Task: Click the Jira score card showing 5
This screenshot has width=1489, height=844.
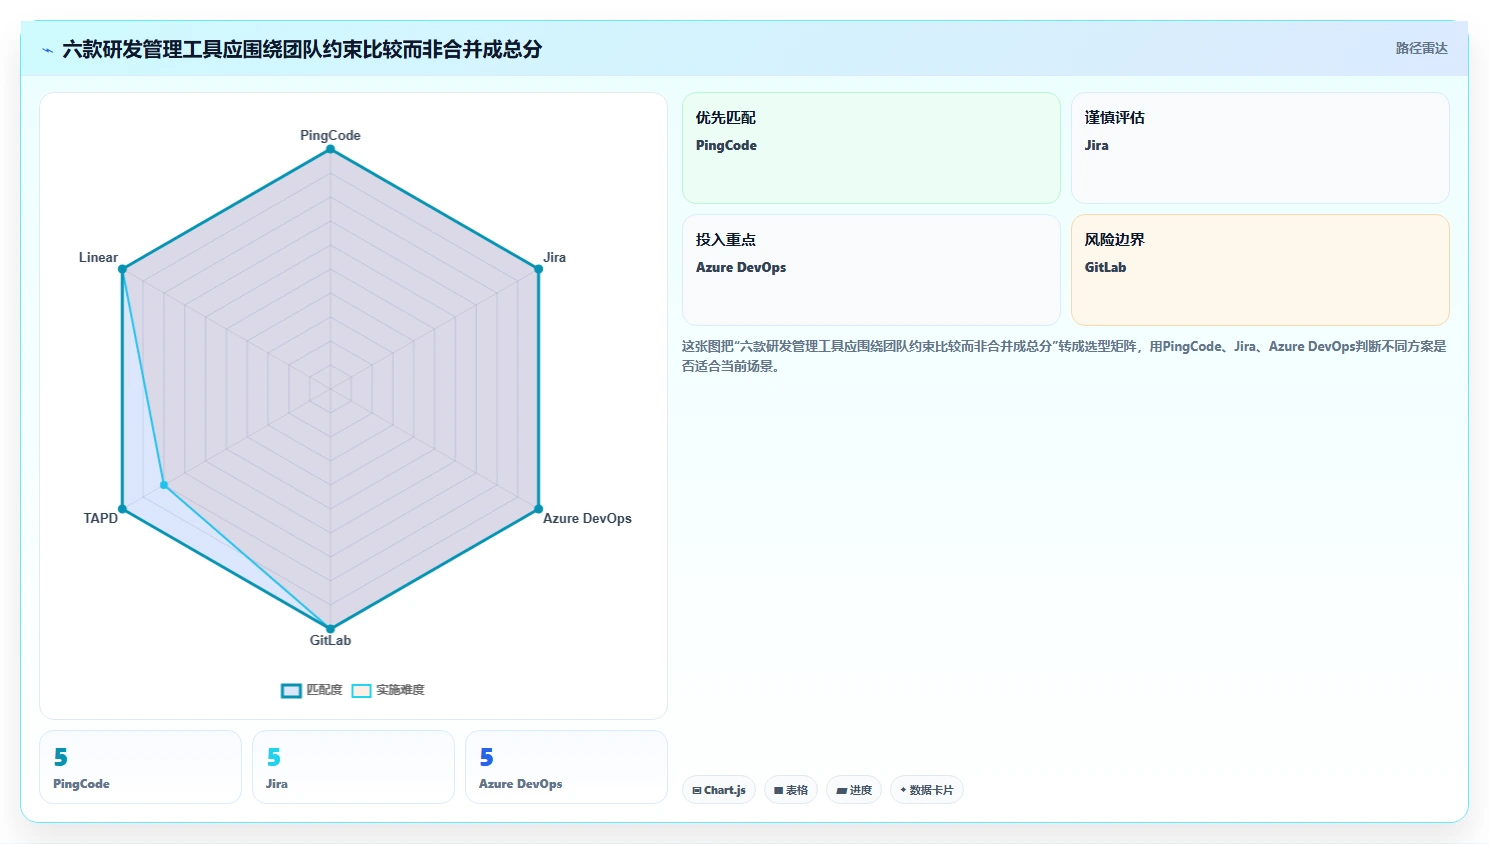Action: (353, 767)
